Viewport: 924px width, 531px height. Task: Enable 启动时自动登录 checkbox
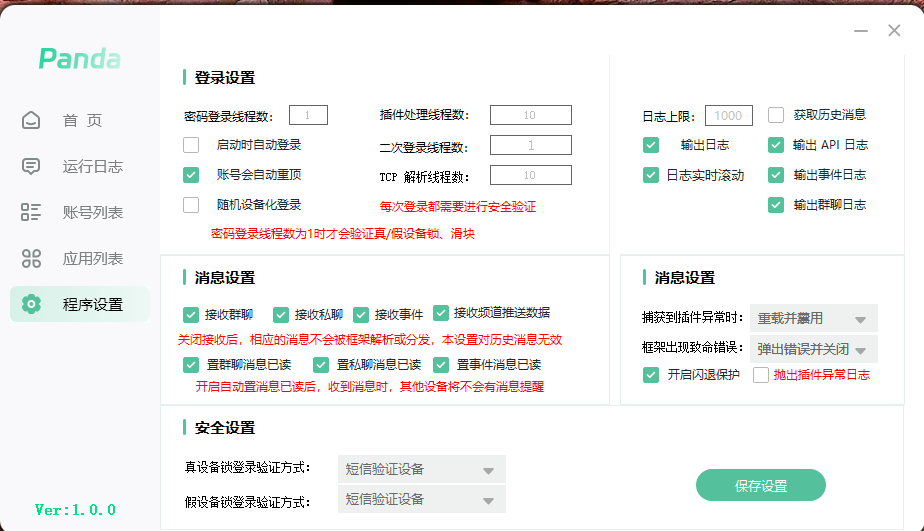pyautogui.click(x=191, y=145)
